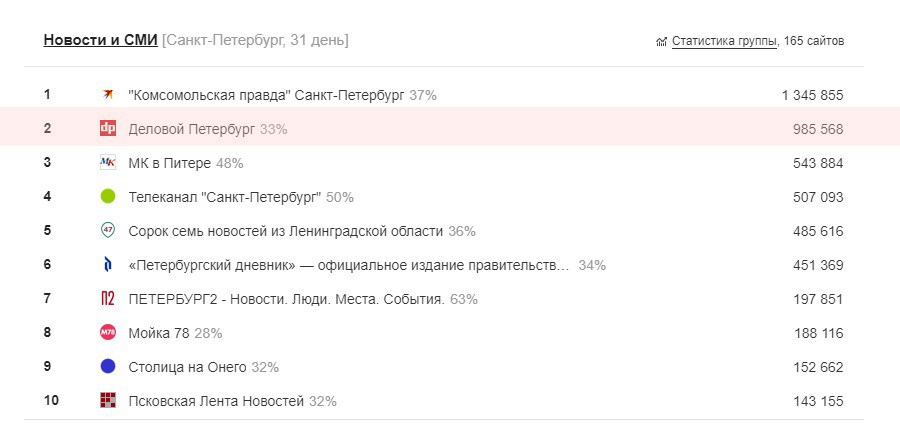Go to Псковская Лента Новостей

(216, 401)
